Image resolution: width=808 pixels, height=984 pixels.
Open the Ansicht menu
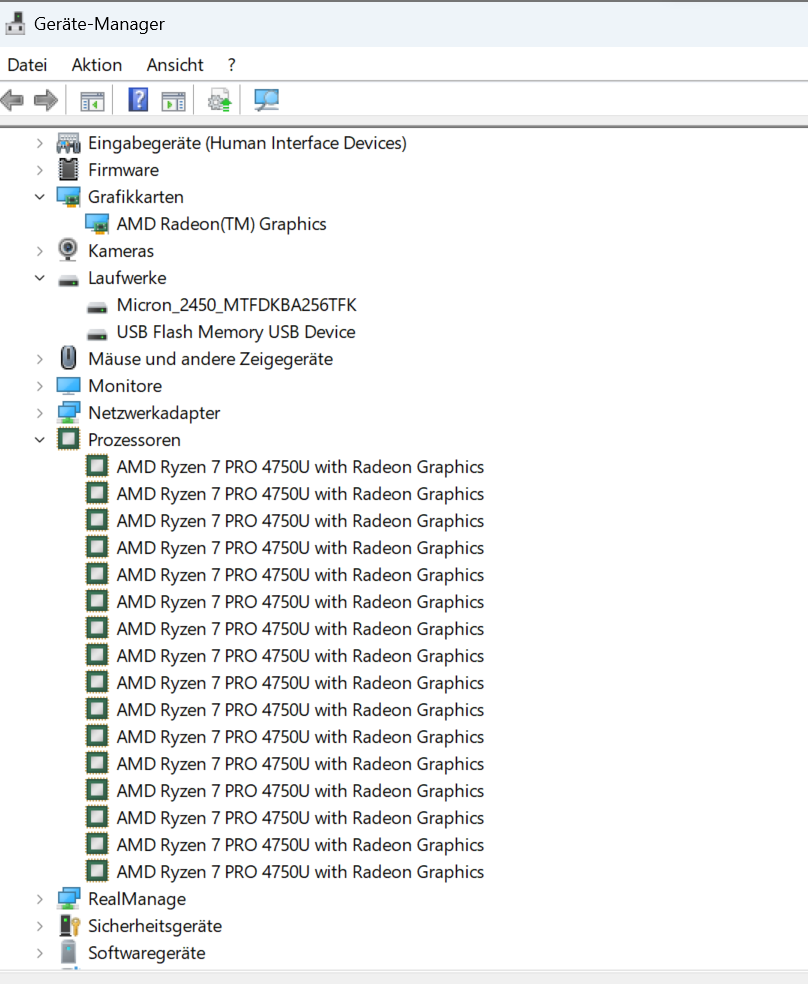(x=175, y=65)
